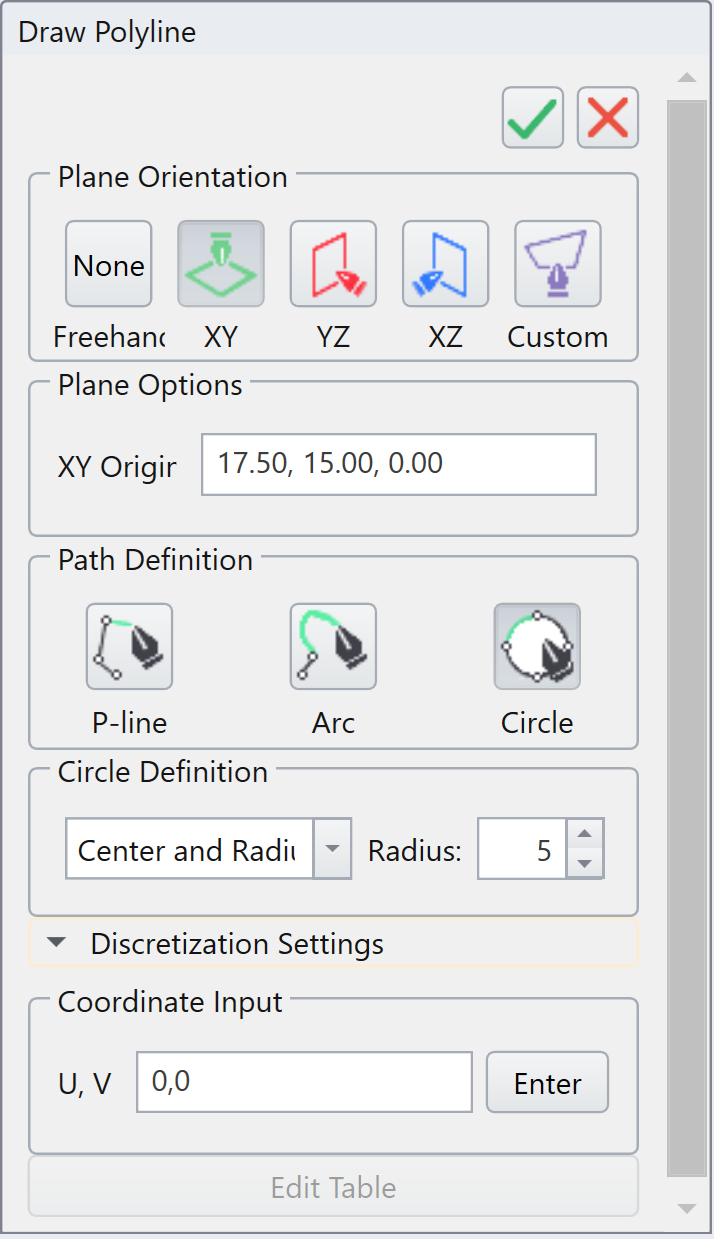
Task: Confirm with the green checkmark button
Action: (533, 118)
